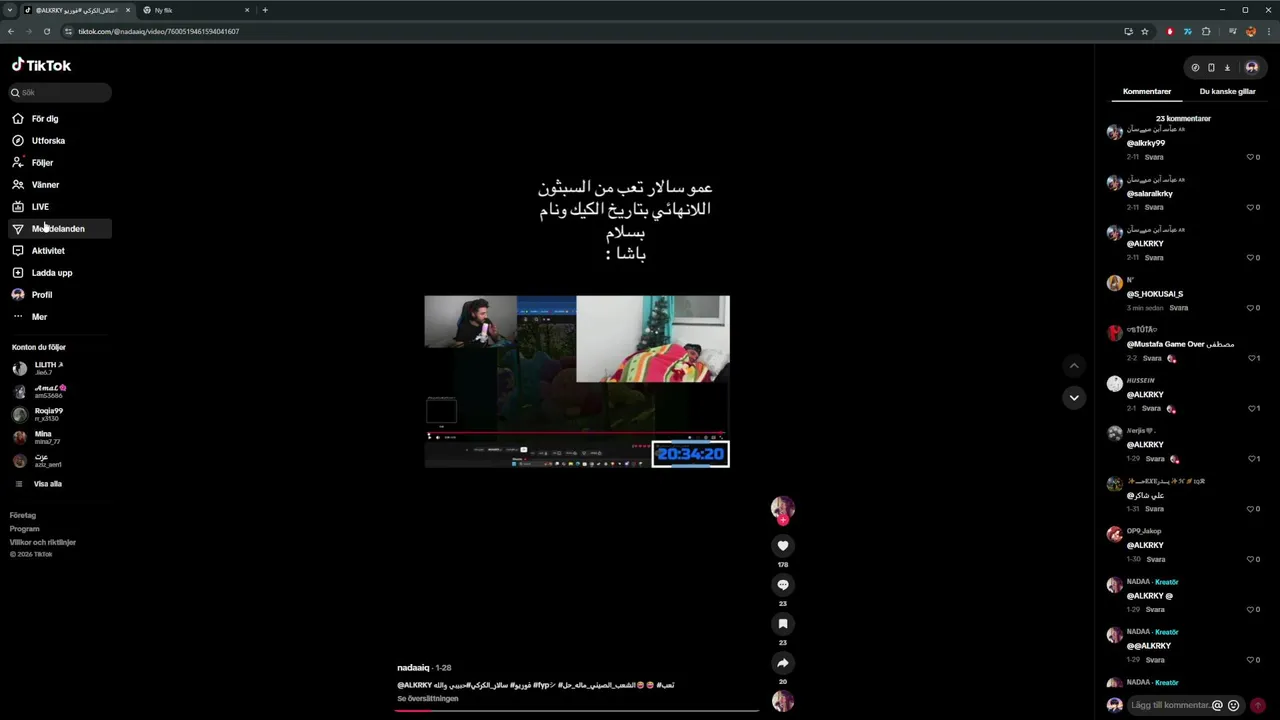Open LIVE from sidebar
The height and width of the screenshot is (720, 1280).
click(40, 207)
